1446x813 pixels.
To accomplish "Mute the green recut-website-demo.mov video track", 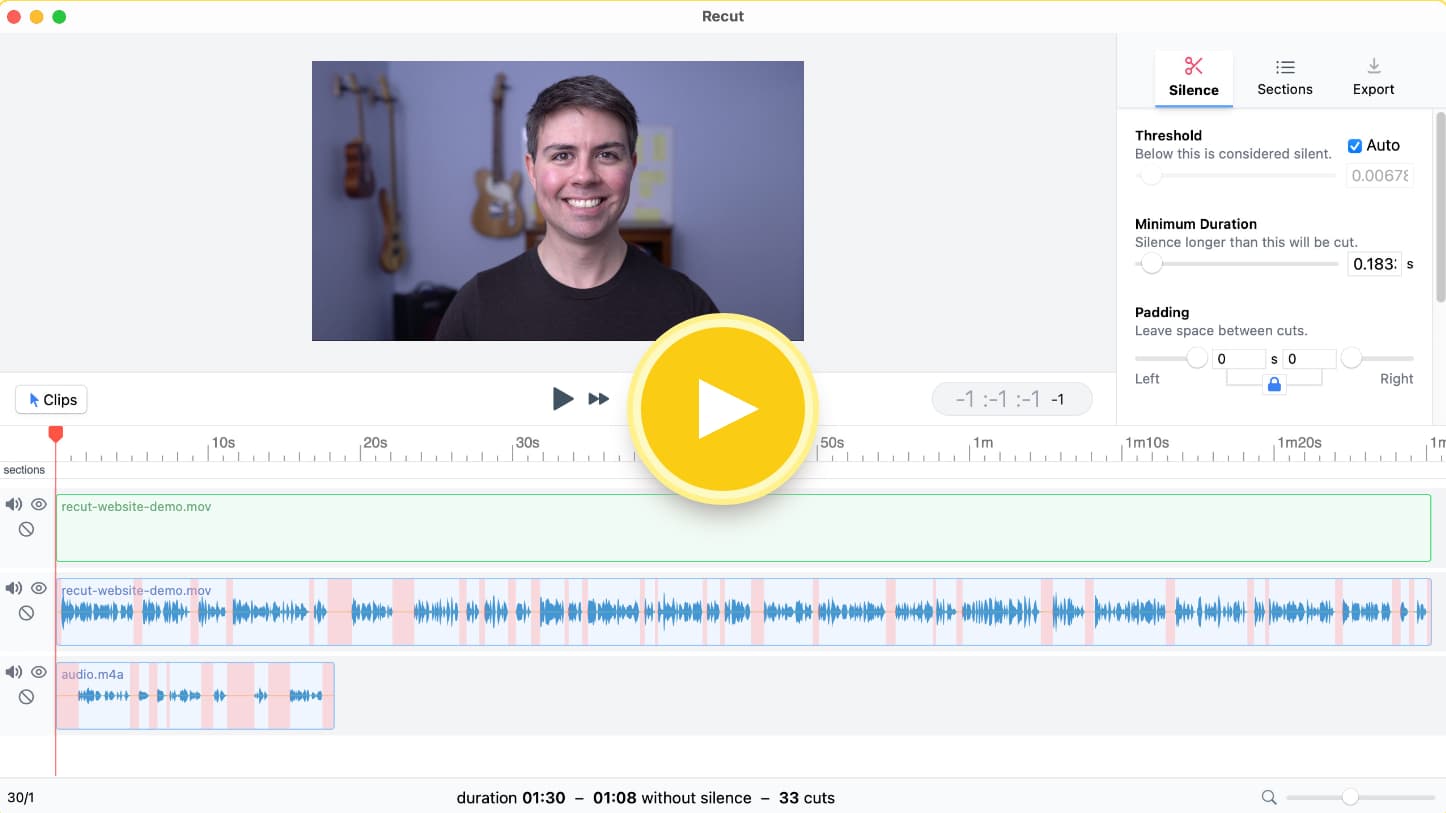I will pyautogui.click(x=14, y=505).
